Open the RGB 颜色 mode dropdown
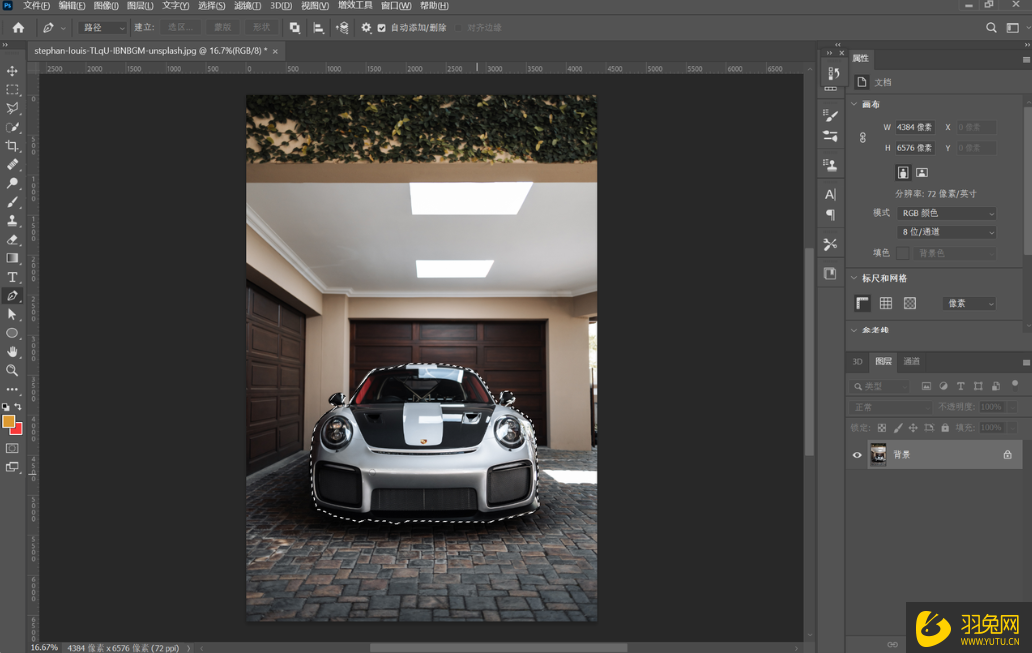The image size is (1032, 653). [x=946, y=213]
